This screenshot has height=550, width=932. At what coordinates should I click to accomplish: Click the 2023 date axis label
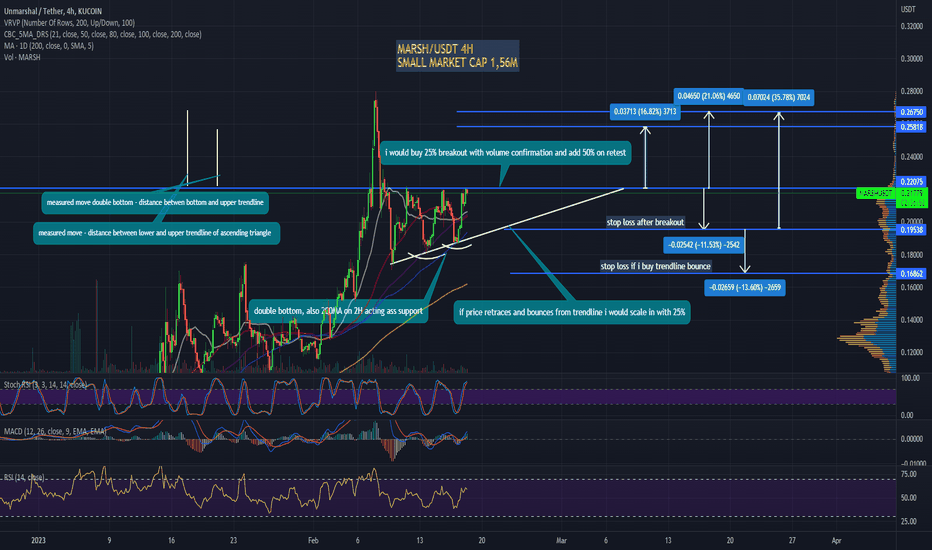click(38, 540)
